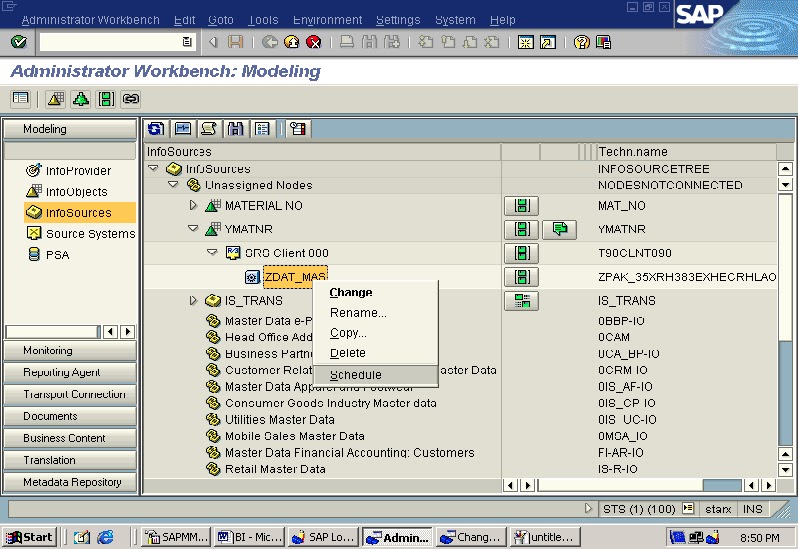Choose Delete from context menu

click(348, 353)
